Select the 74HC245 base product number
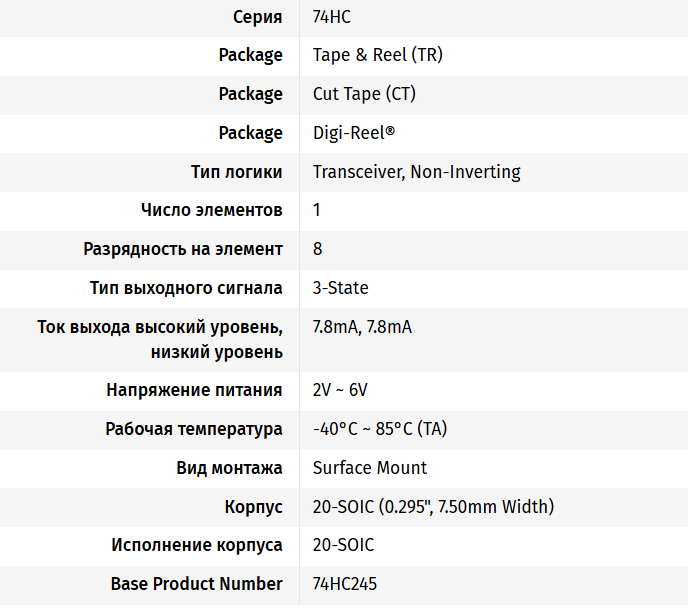The image size is (688, 610). click(345, 584)
